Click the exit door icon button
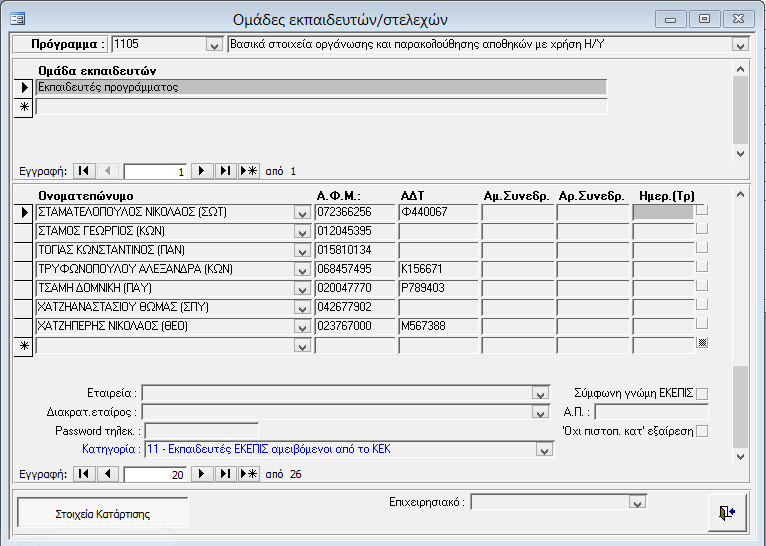The width and height of the screenshot is (766, 546). click(727, 511)
